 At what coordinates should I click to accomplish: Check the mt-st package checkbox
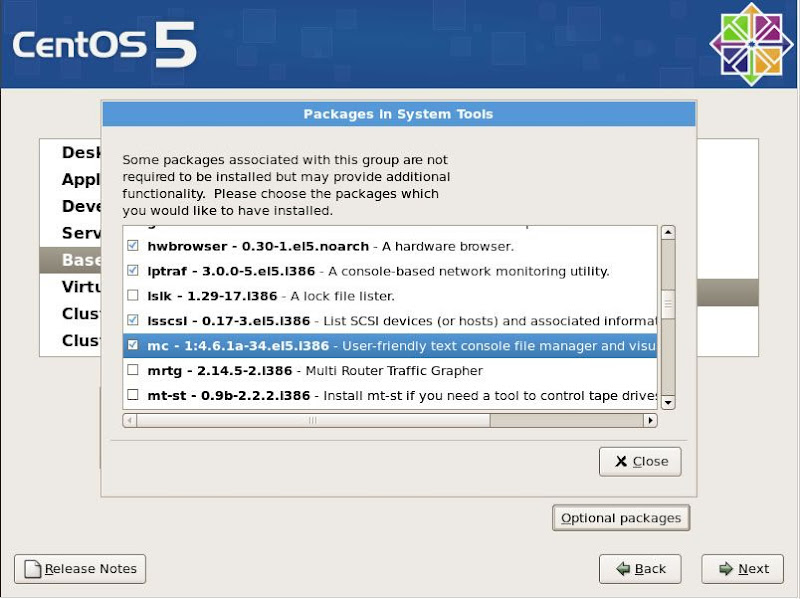[x=133, y=396]
